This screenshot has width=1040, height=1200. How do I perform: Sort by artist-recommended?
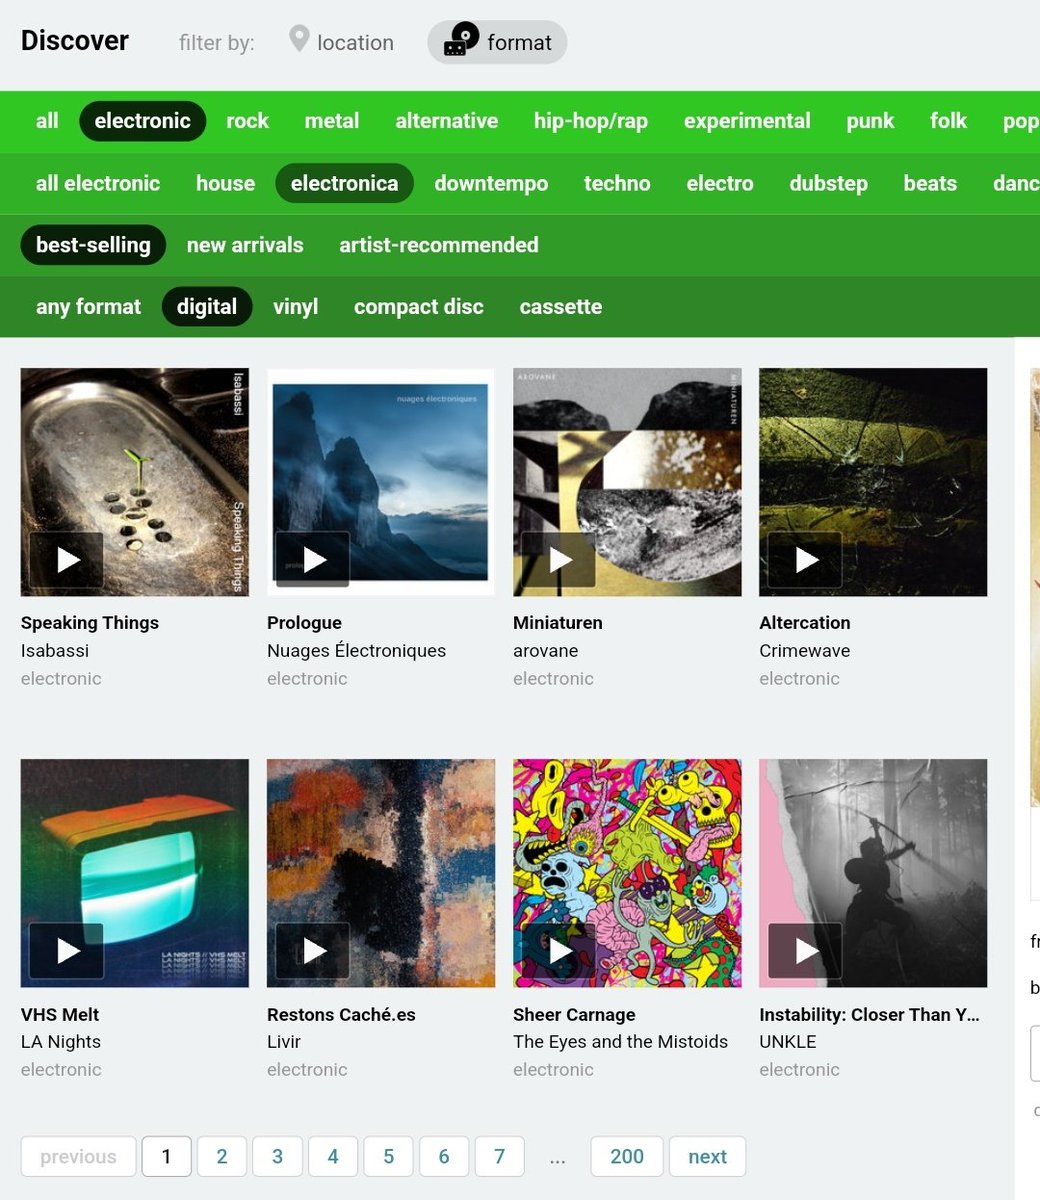pos(438,245)
